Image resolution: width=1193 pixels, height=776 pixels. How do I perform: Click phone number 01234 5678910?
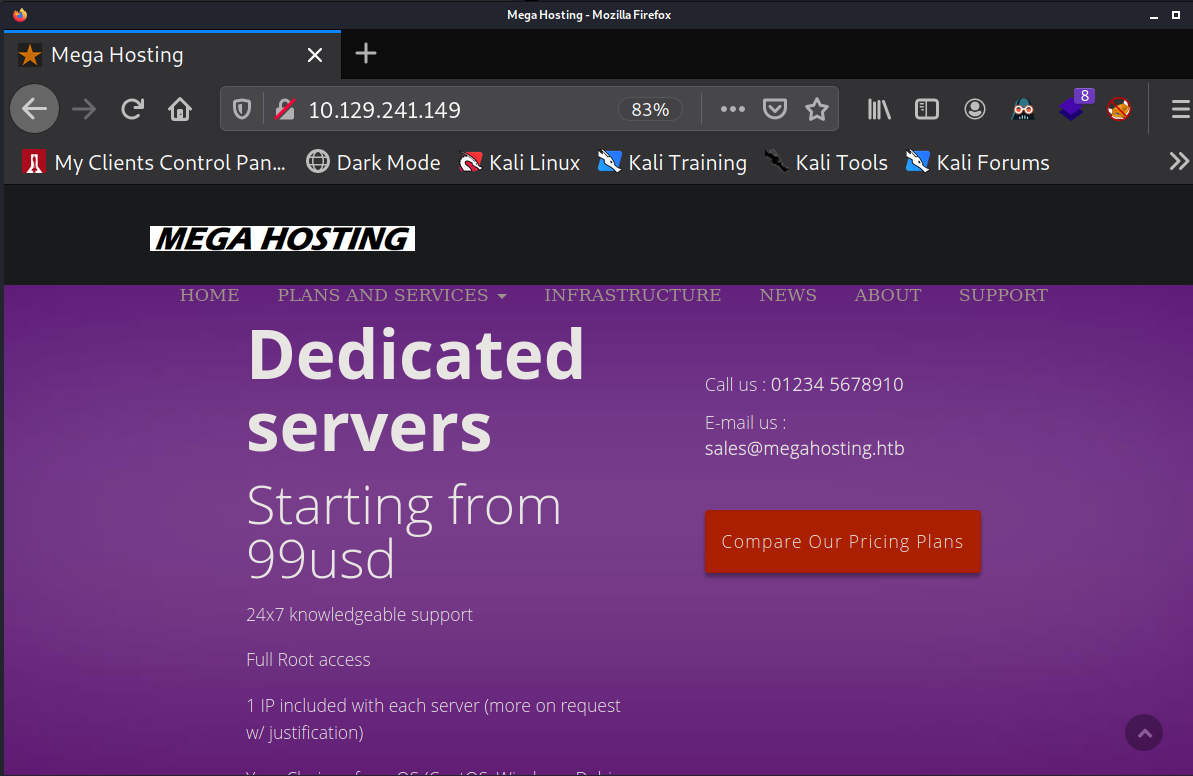(x=837, y=384)
